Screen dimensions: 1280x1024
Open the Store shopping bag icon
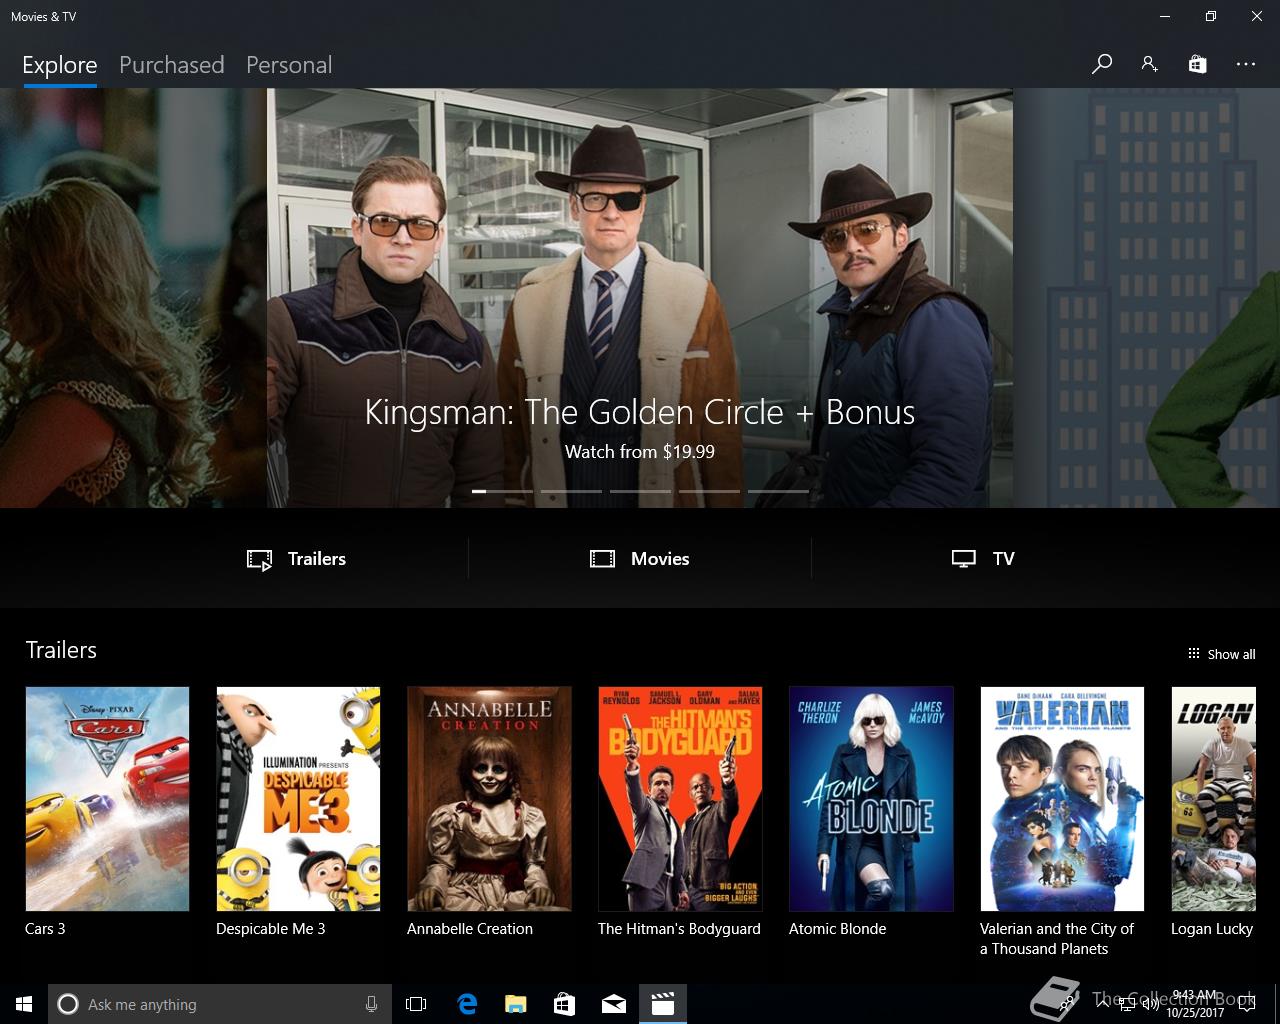click(1197, 64)
